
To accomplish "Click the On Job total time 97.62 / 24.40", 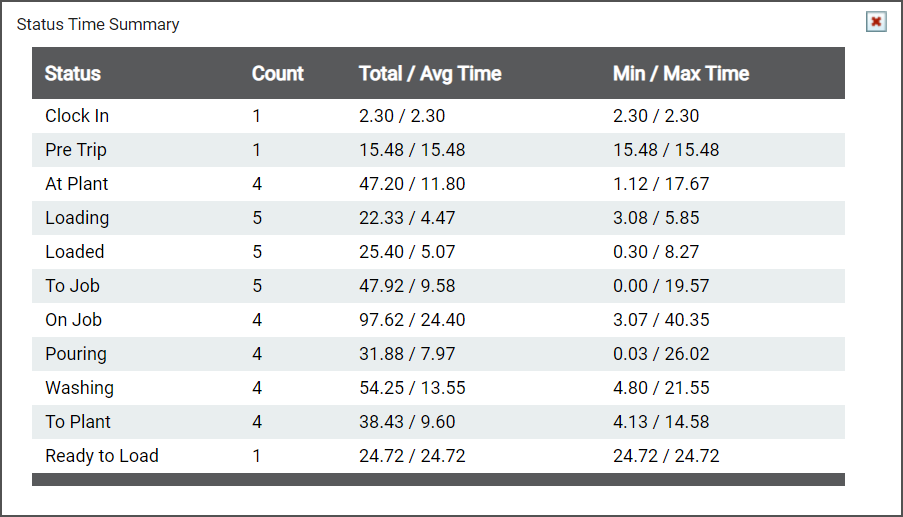I will pos(412,320).
